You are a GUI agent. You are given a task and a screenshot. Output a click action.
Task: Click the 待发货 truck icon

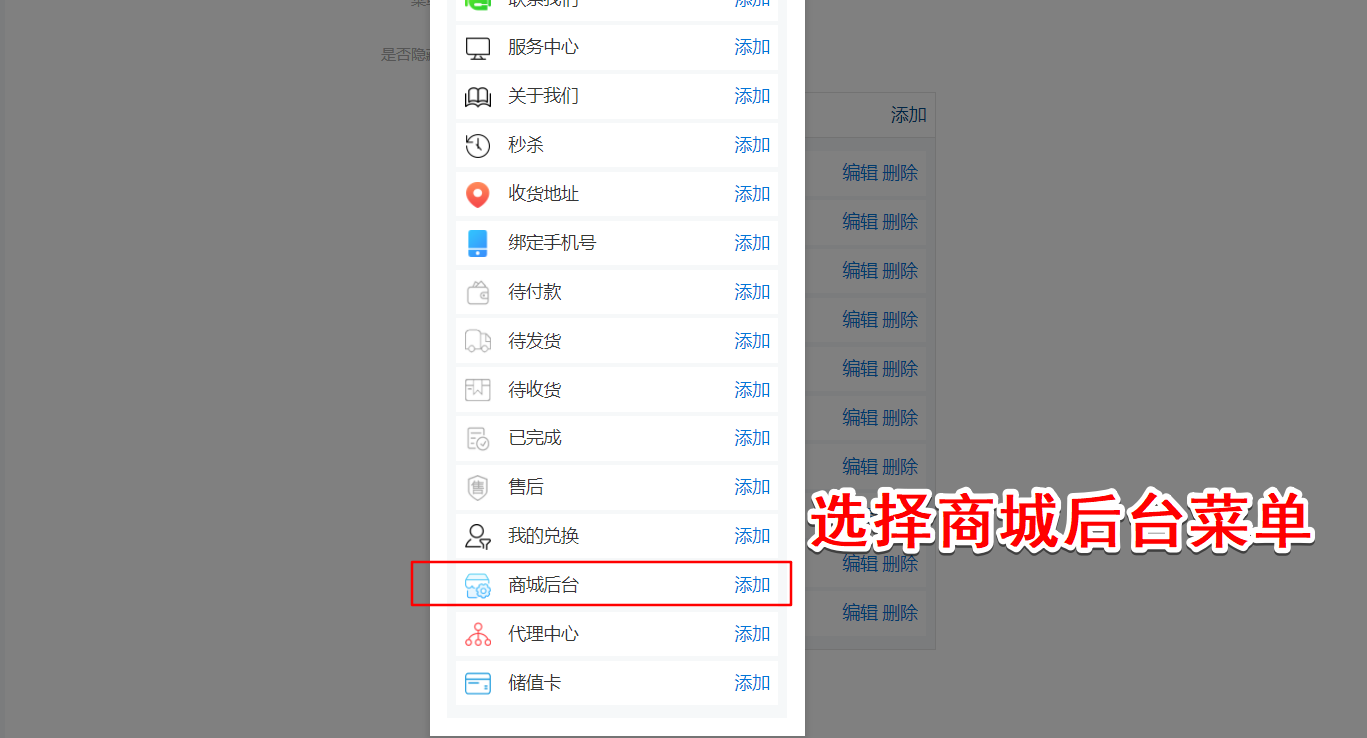478,341
